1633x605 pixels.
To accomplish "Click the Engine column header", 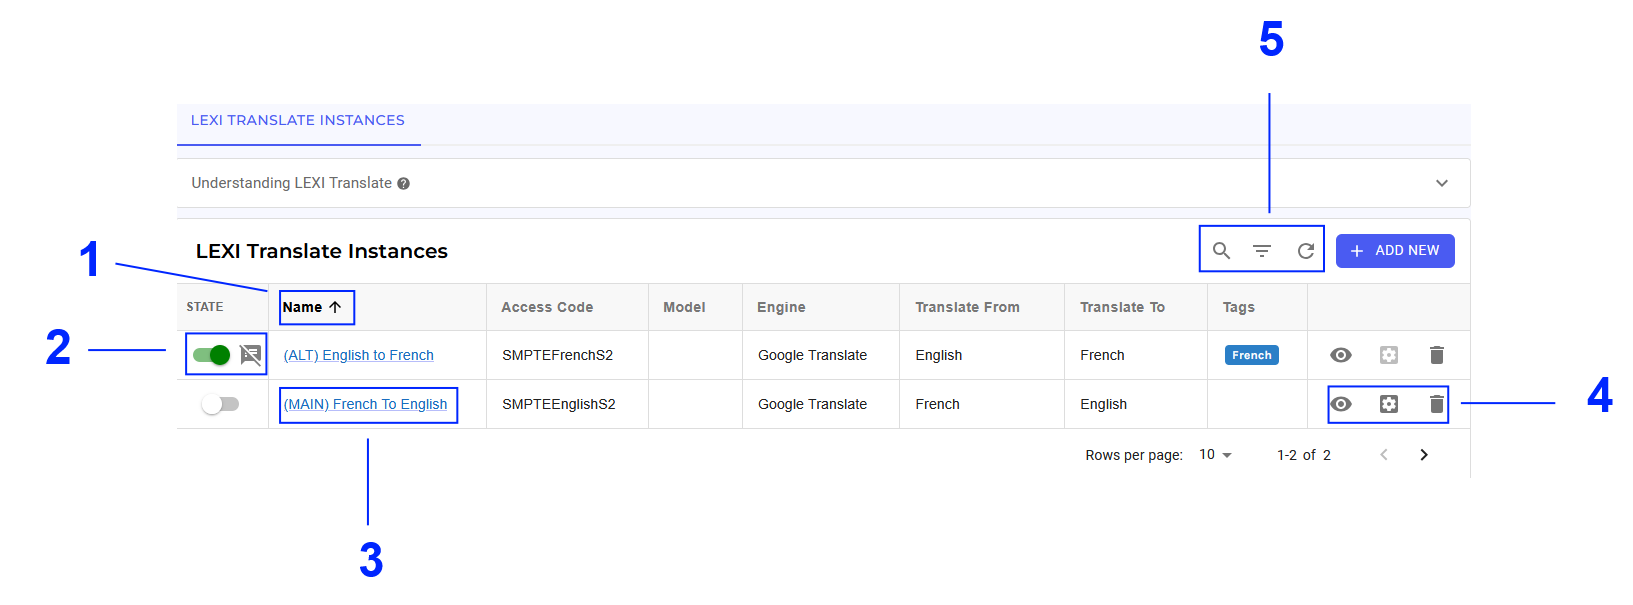I will point(781,307).
